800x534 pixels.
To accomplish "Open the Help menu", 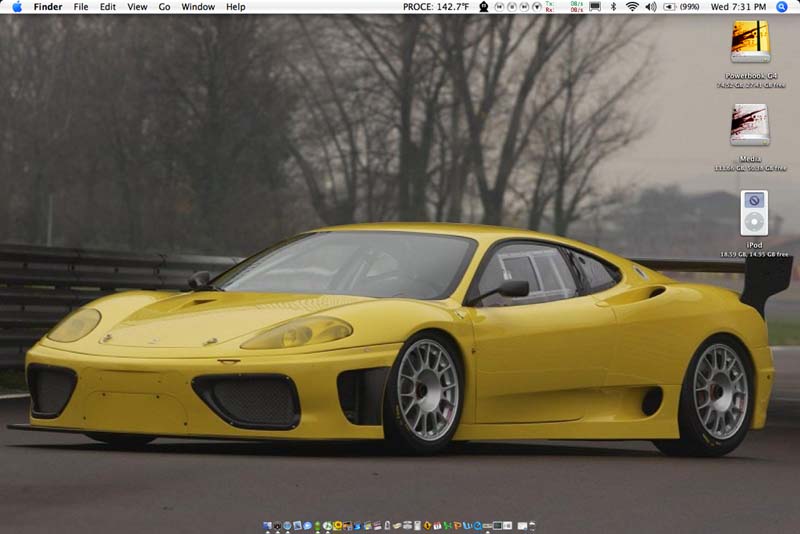I will (235, 7).
